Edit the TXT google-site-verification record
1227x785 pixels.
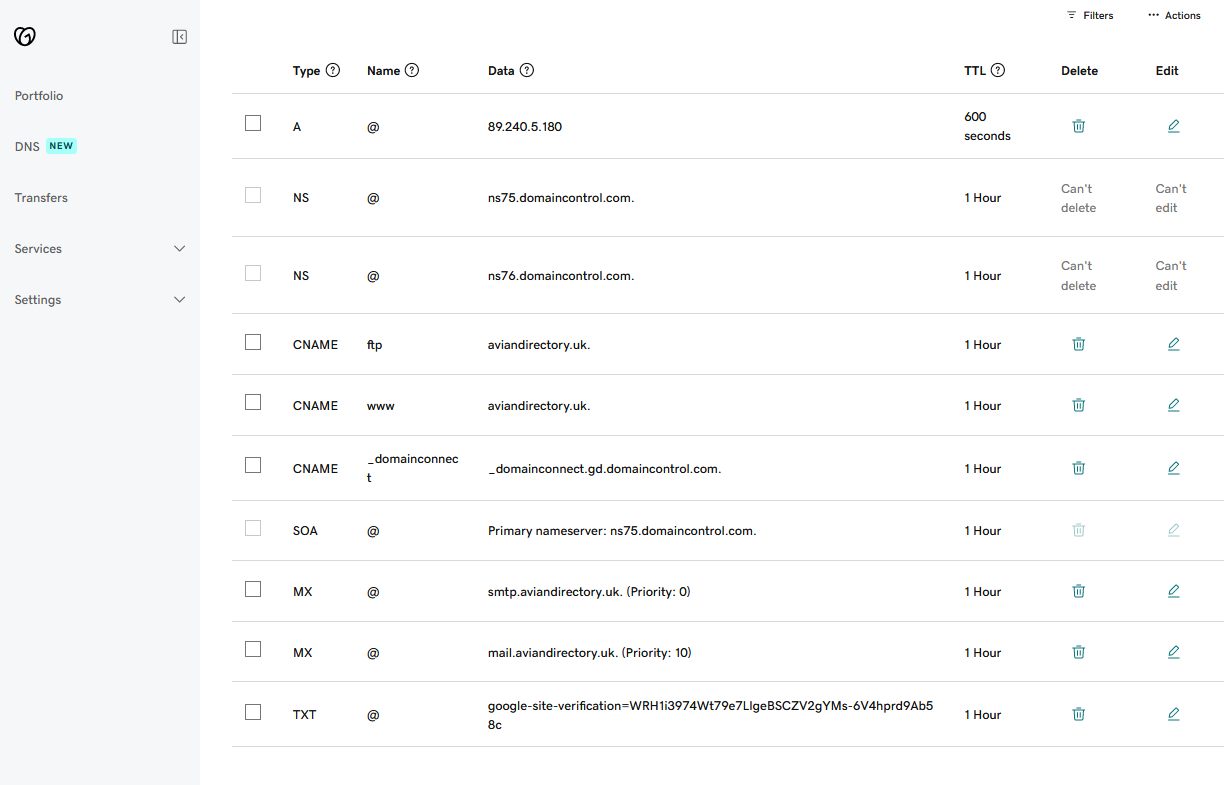[1173, 714]
